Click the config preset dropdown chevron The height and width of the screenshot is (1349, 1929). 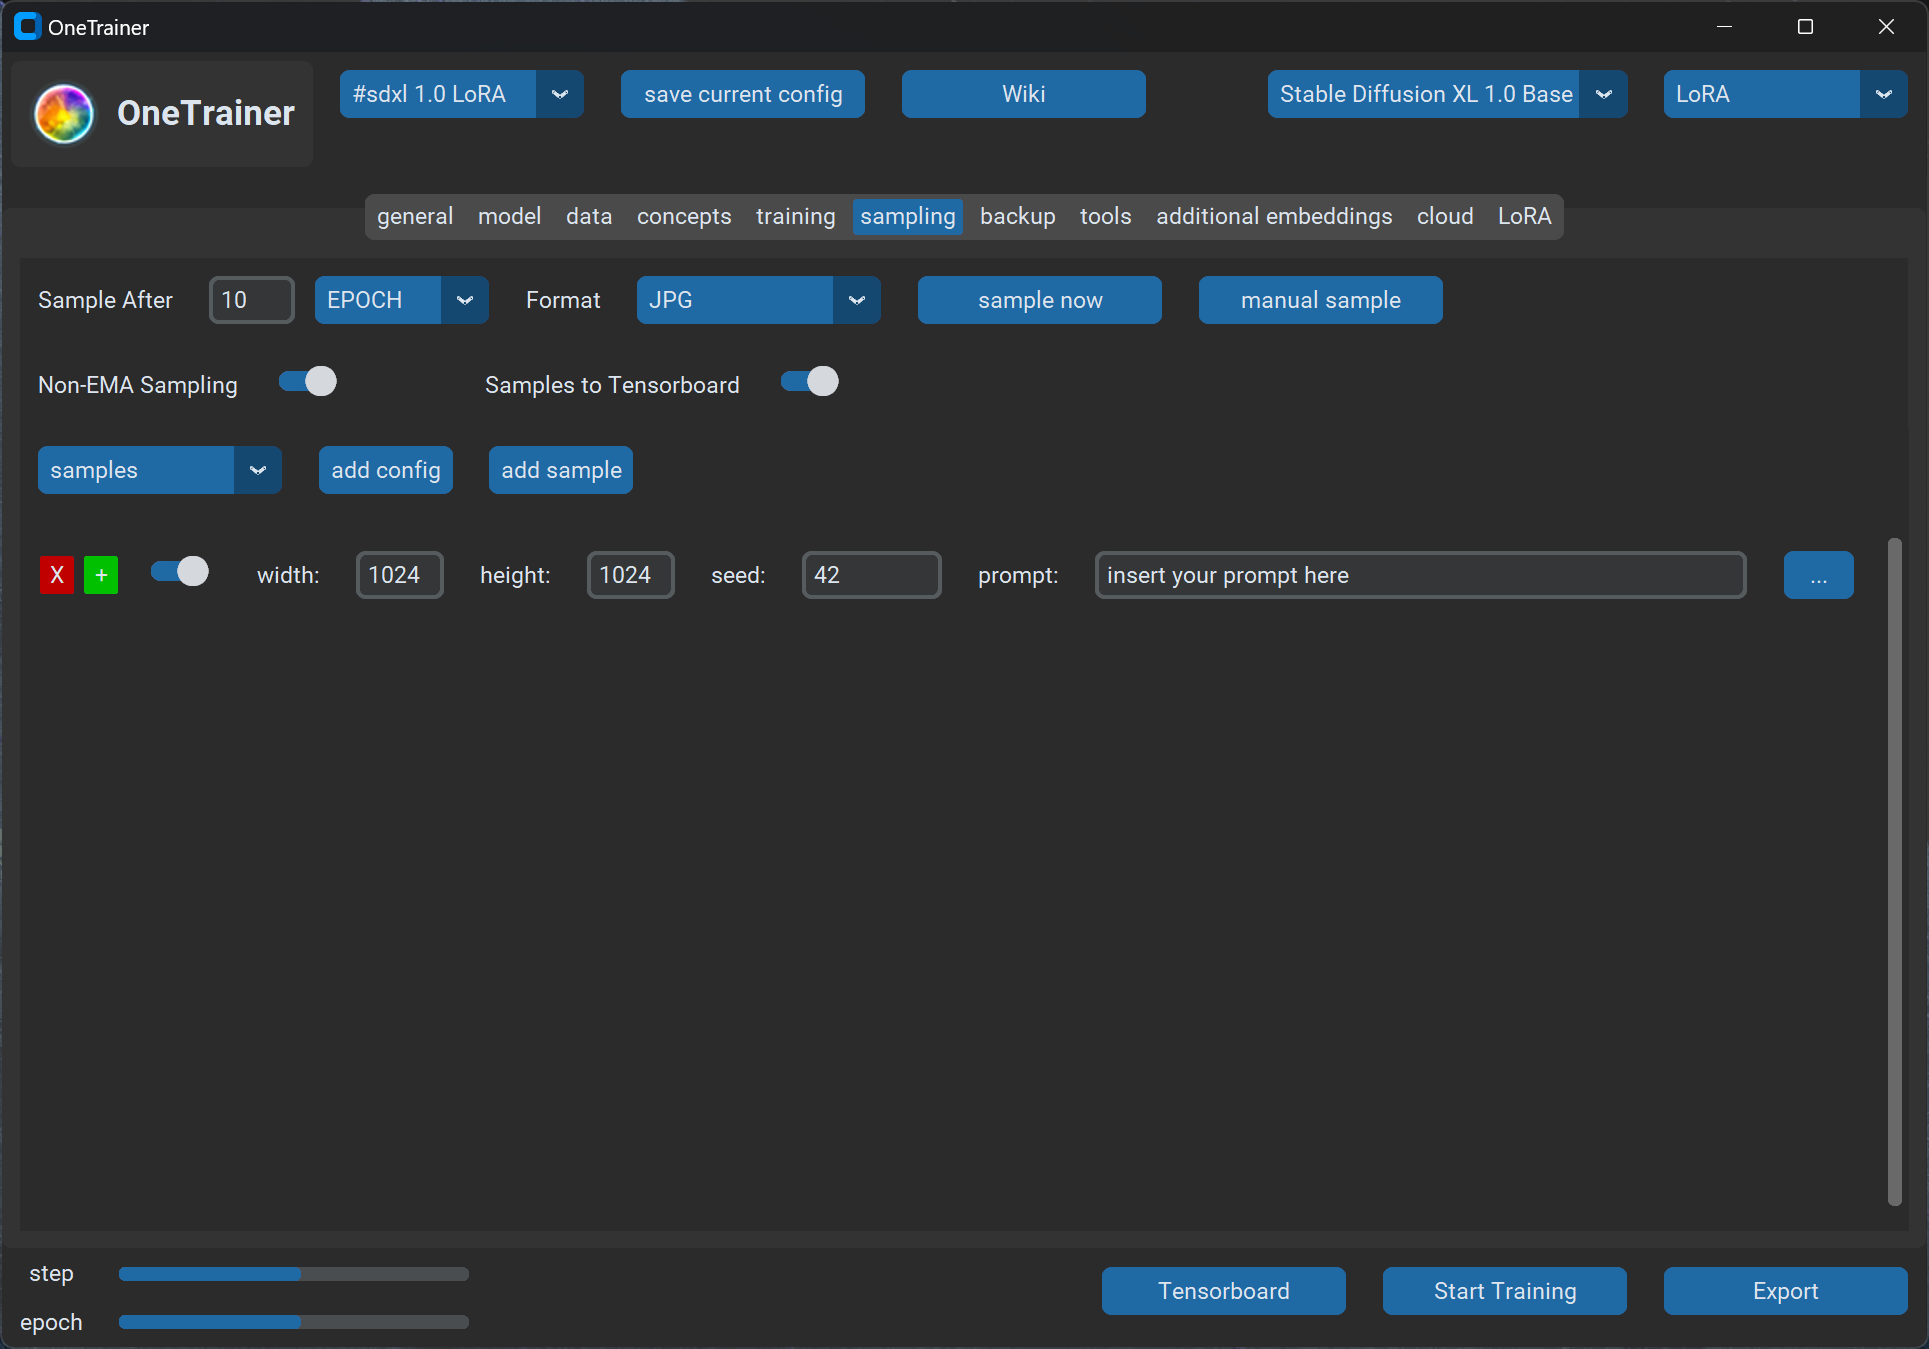(x=560, y=94)
